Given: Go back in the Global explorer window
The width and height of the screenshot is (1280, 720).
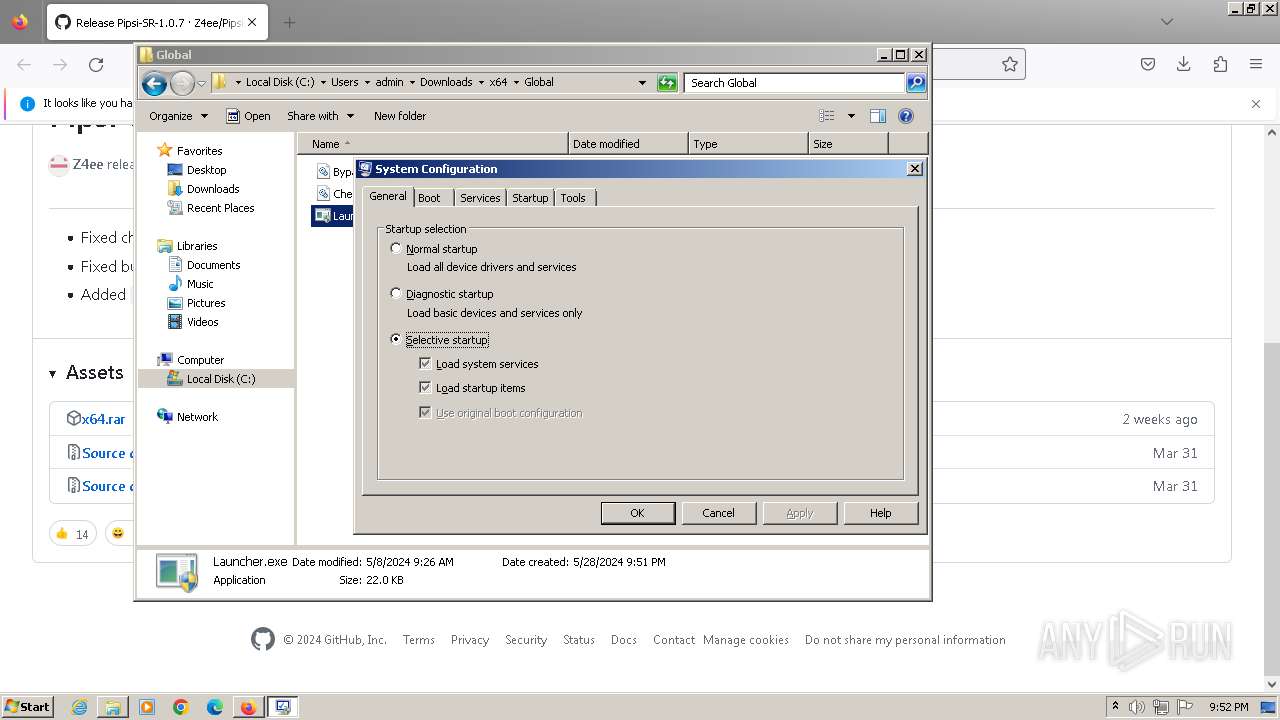Looking at the screenshot, I should (x=154, y=83).
